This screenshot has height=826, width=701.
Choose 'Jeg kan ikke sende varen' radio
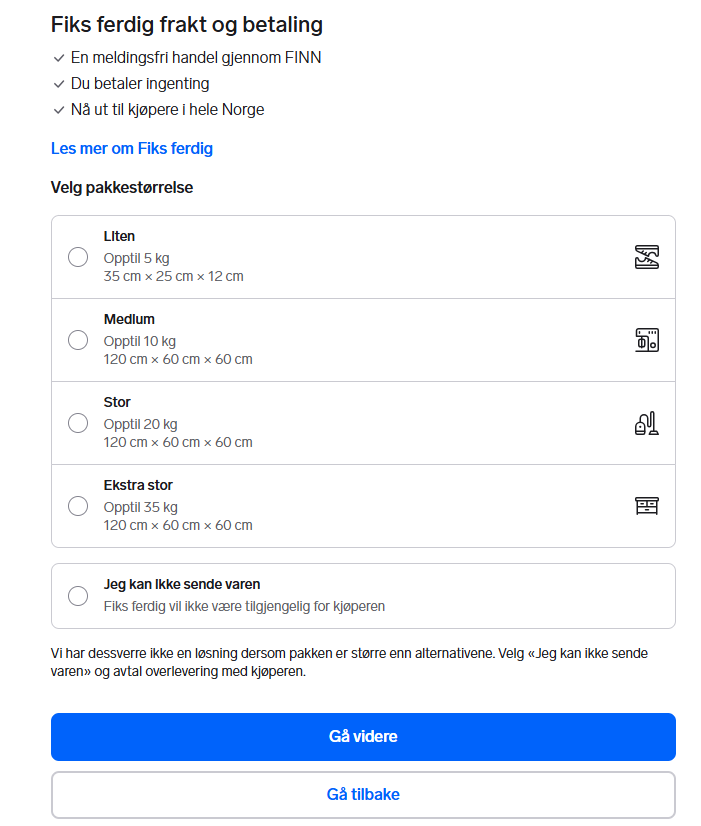point(78,596)
